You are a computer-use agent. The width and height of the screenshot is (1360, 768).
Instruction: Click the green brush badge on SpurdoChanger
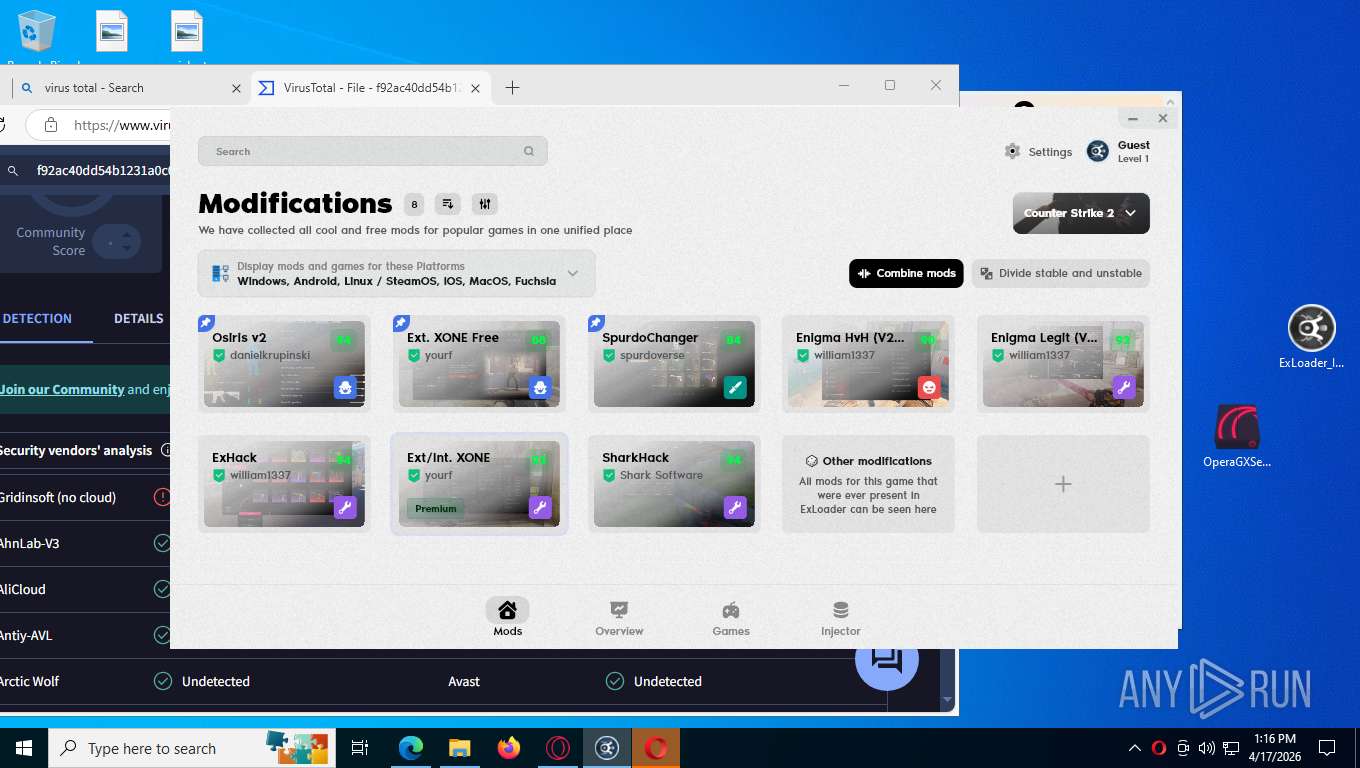[x=735, y=388]
